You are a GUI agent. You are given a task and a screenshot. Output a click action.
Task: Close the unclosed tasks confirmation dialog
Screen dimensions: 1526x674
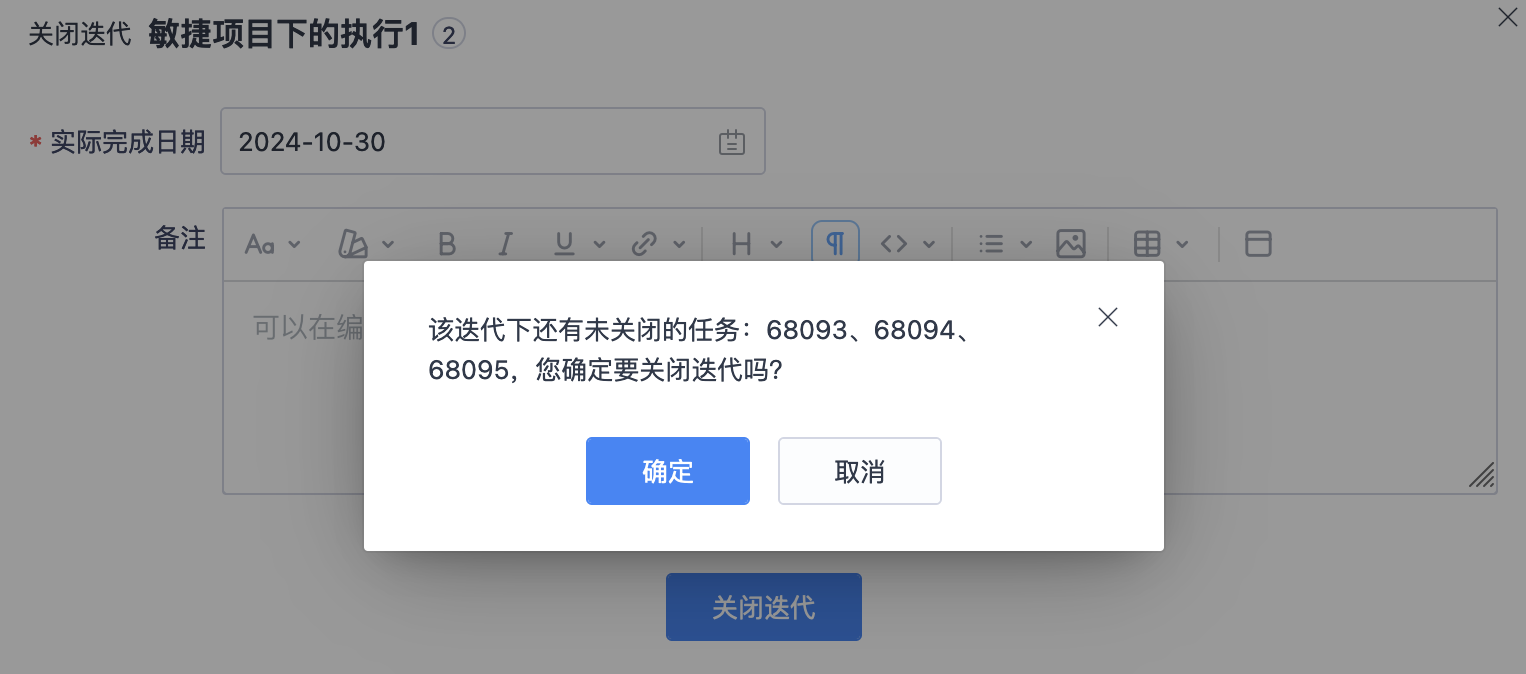point(1107,318)
